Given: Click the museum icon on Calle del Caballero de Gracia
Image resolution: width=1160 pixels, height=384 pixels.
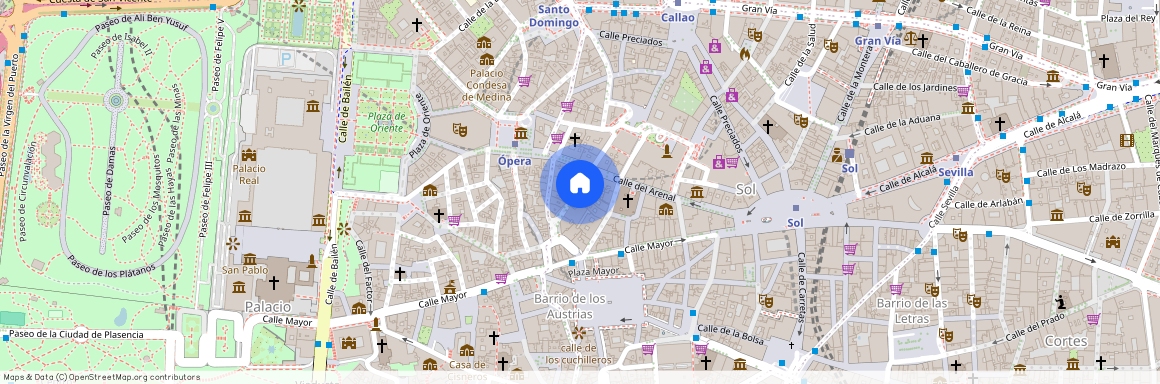Looking at the screenshot, I should (x=1053, y=76).
